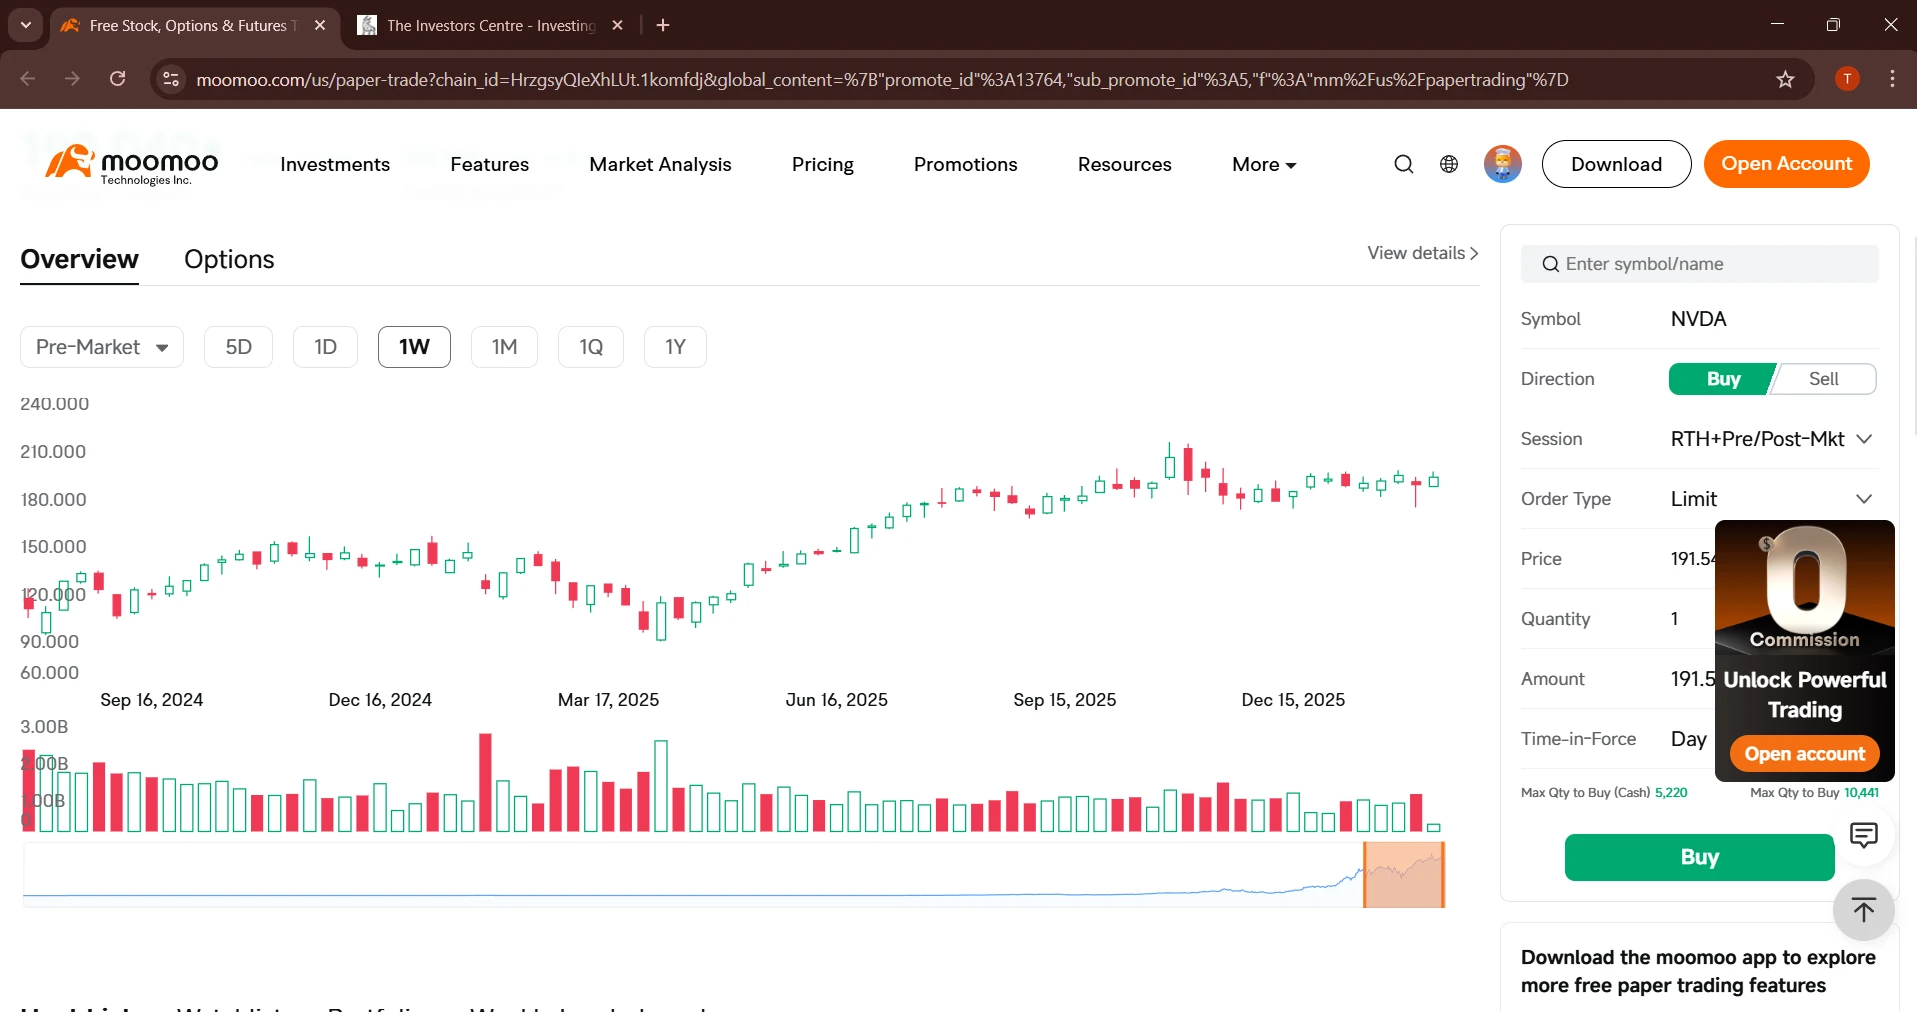This screenshot has width=1917, height=1012.
Task: Select the 1M chart period
Action: coord(504,347)
